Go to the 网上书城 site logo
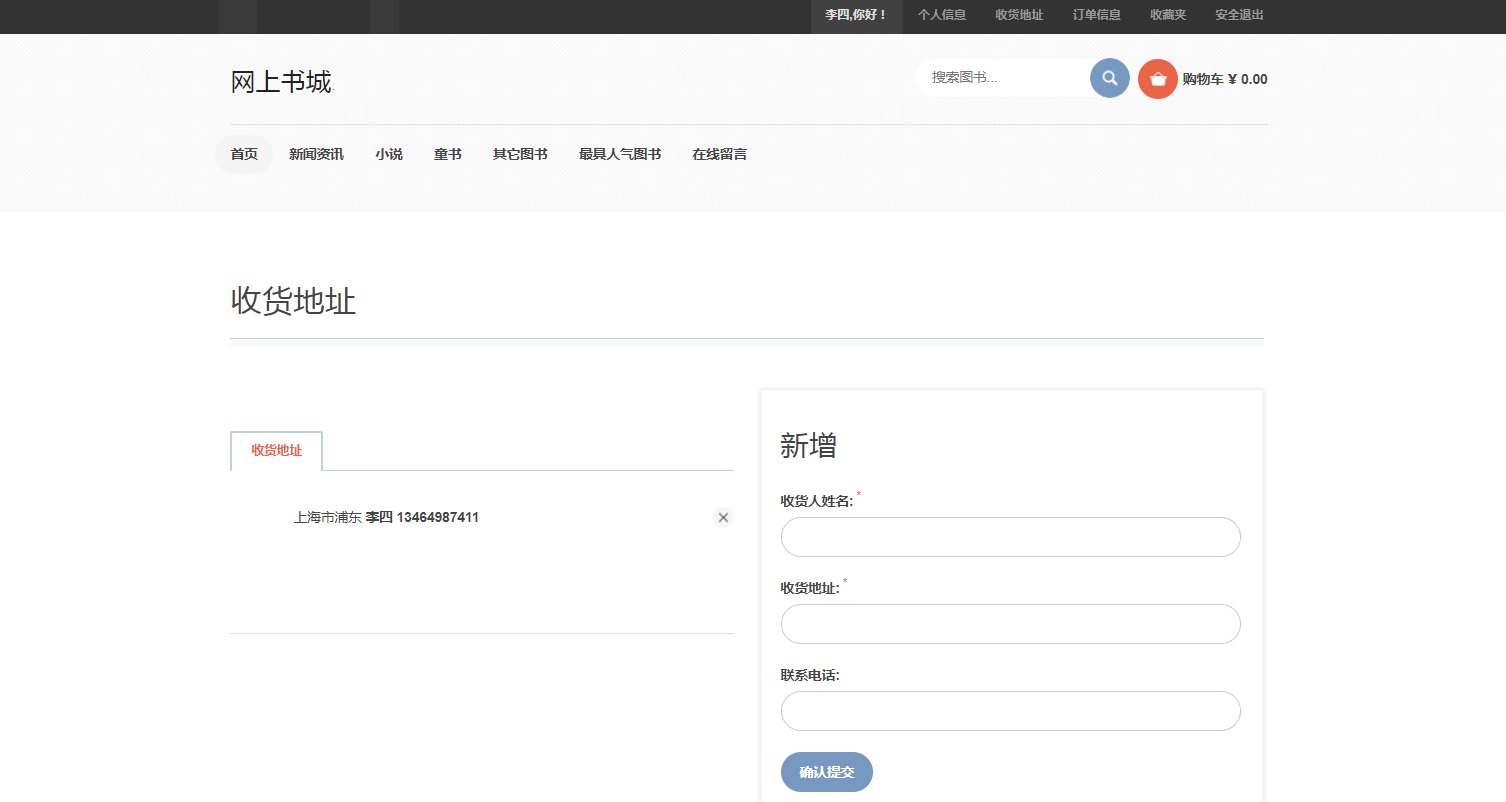The height and width of the screenshot is (802, 1506). (281, 82)
